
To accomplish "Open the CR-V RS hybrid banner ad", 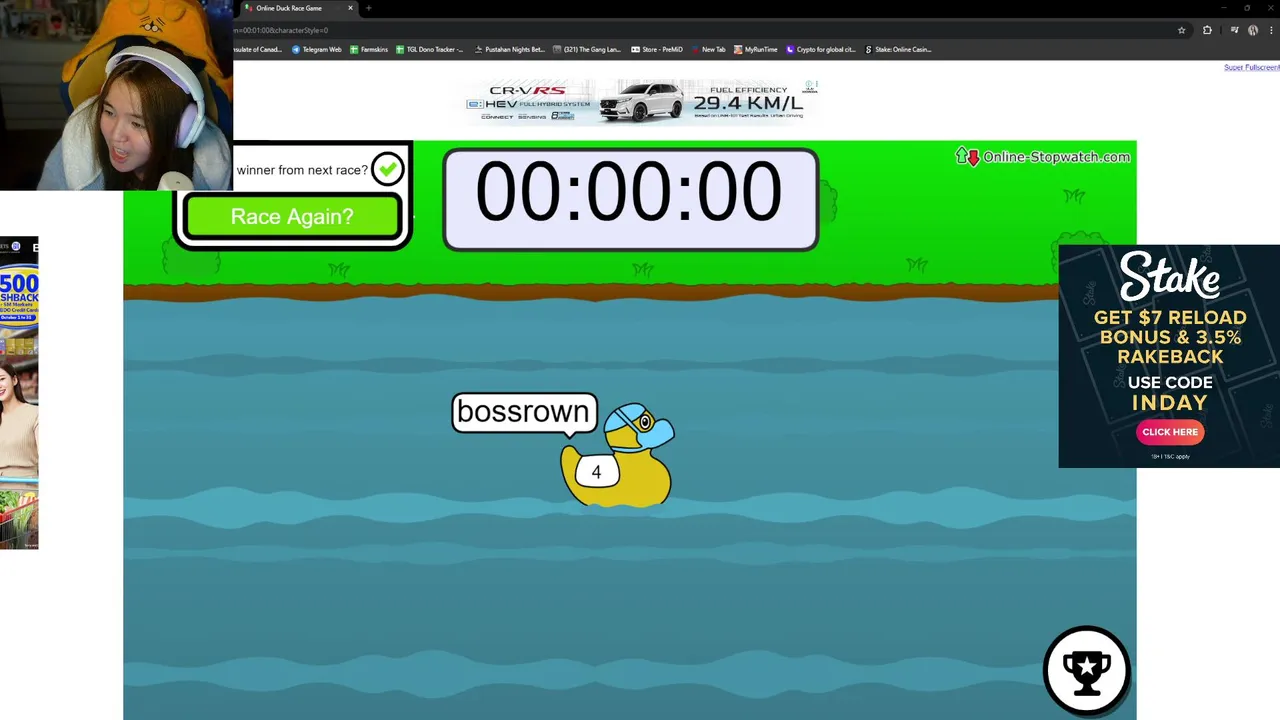I will (x=641, y=101).
